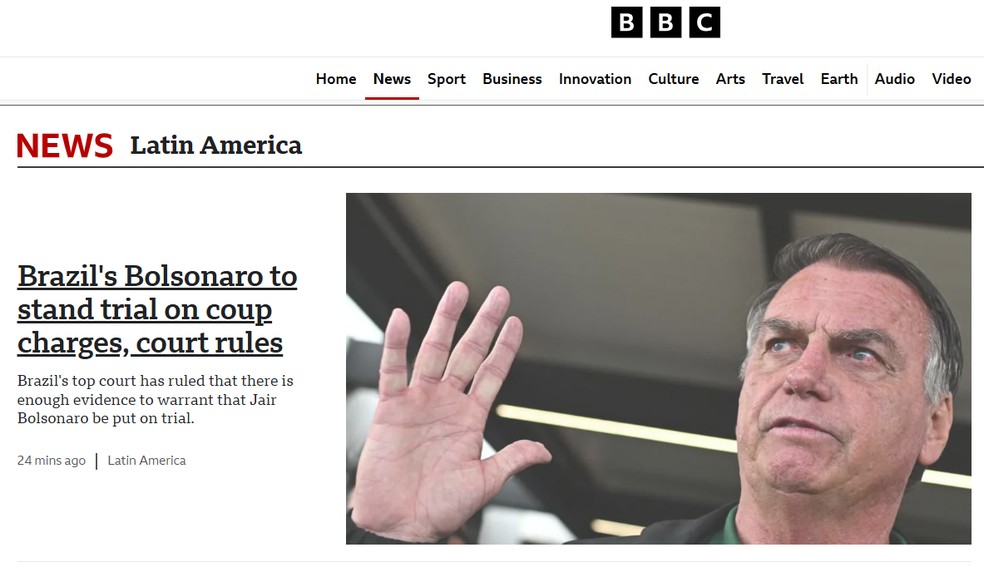
Task: Click the Latin America section title
Action: (216, 146)
